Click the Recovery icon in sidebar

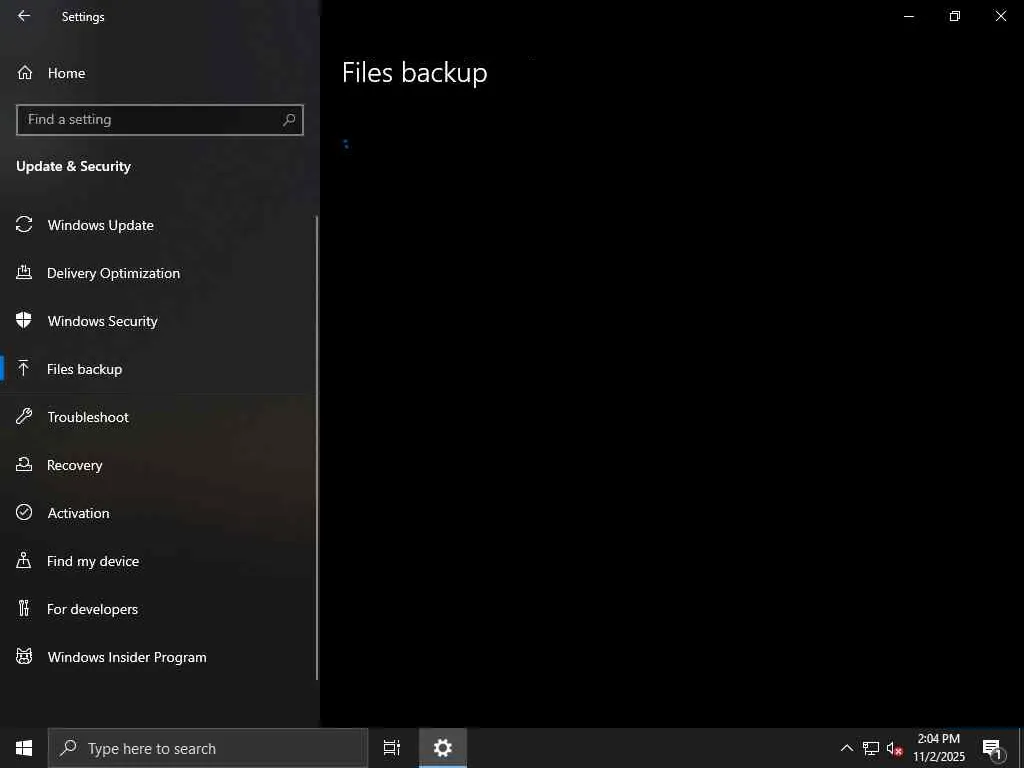coord(24,464)
